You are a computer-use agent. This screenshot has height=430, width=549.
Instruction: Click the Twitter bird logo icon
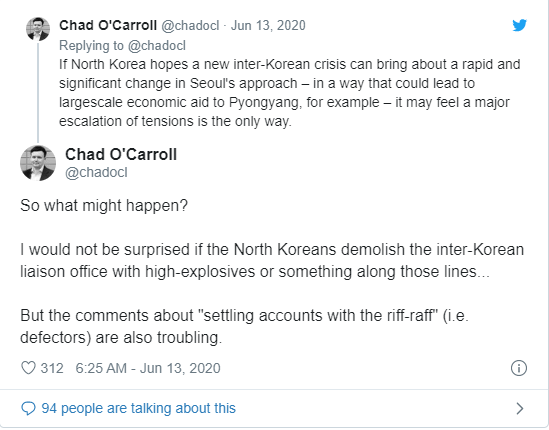[x=520, y=25]
